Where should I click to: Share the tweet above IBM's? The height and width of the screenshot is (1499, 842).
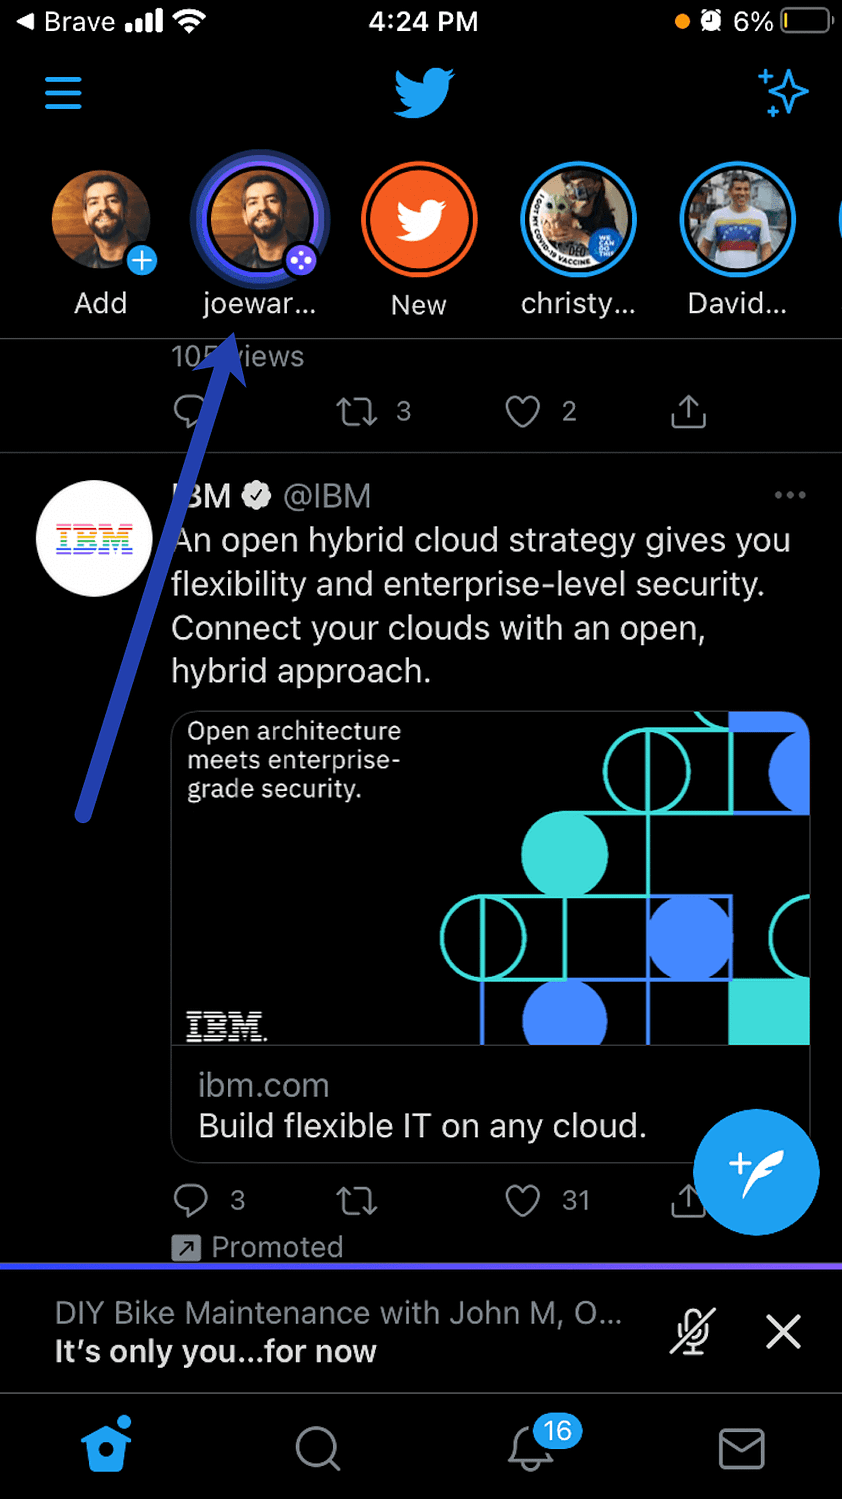688,411
